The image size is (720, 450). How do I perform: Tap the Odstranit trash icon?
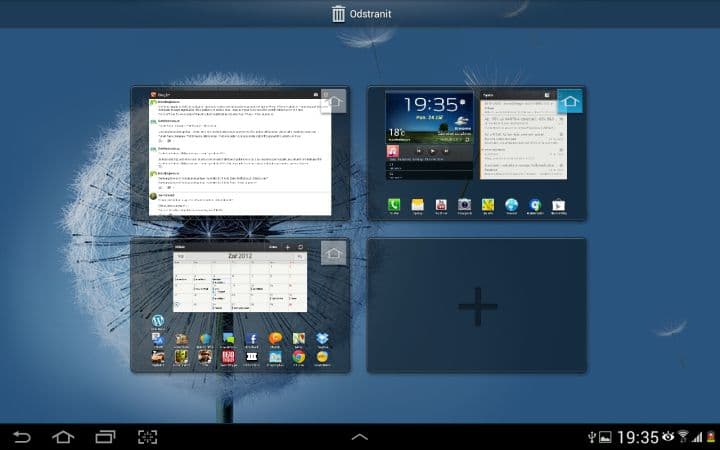[x=339, y=13]
